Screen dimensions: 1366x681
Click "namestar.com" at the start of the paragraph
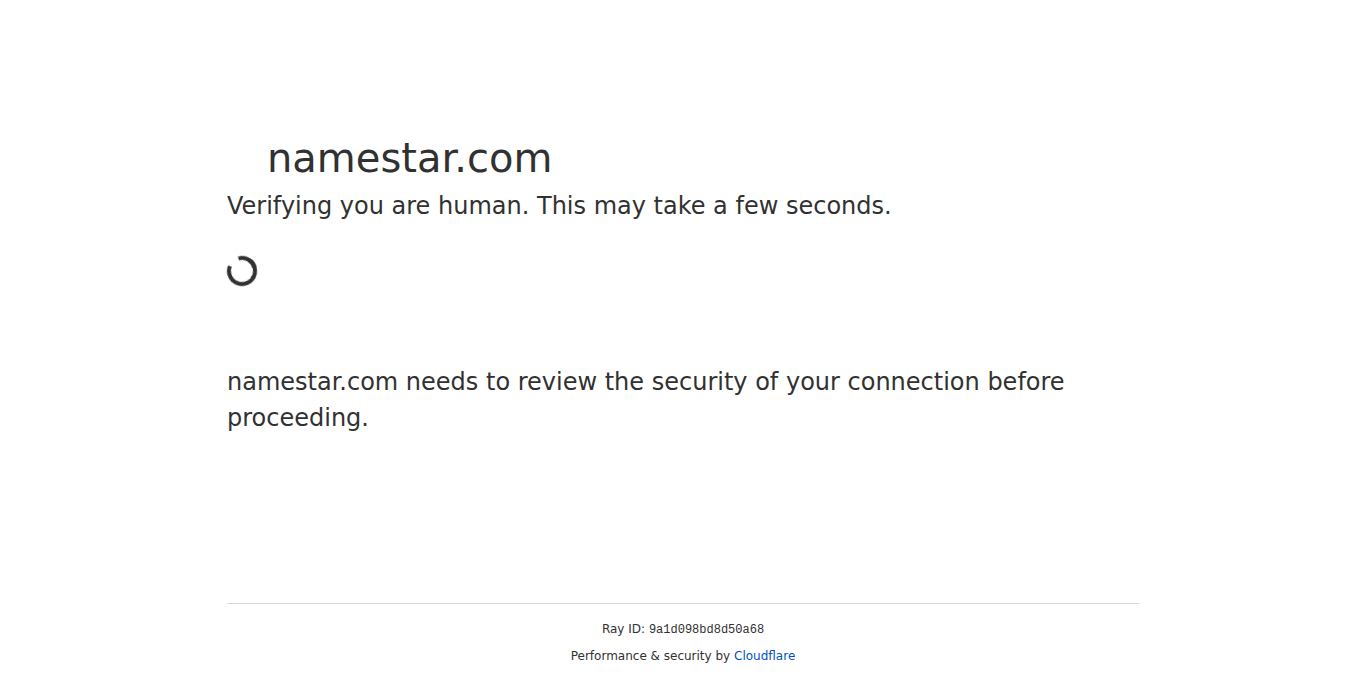tap(312, 382)
